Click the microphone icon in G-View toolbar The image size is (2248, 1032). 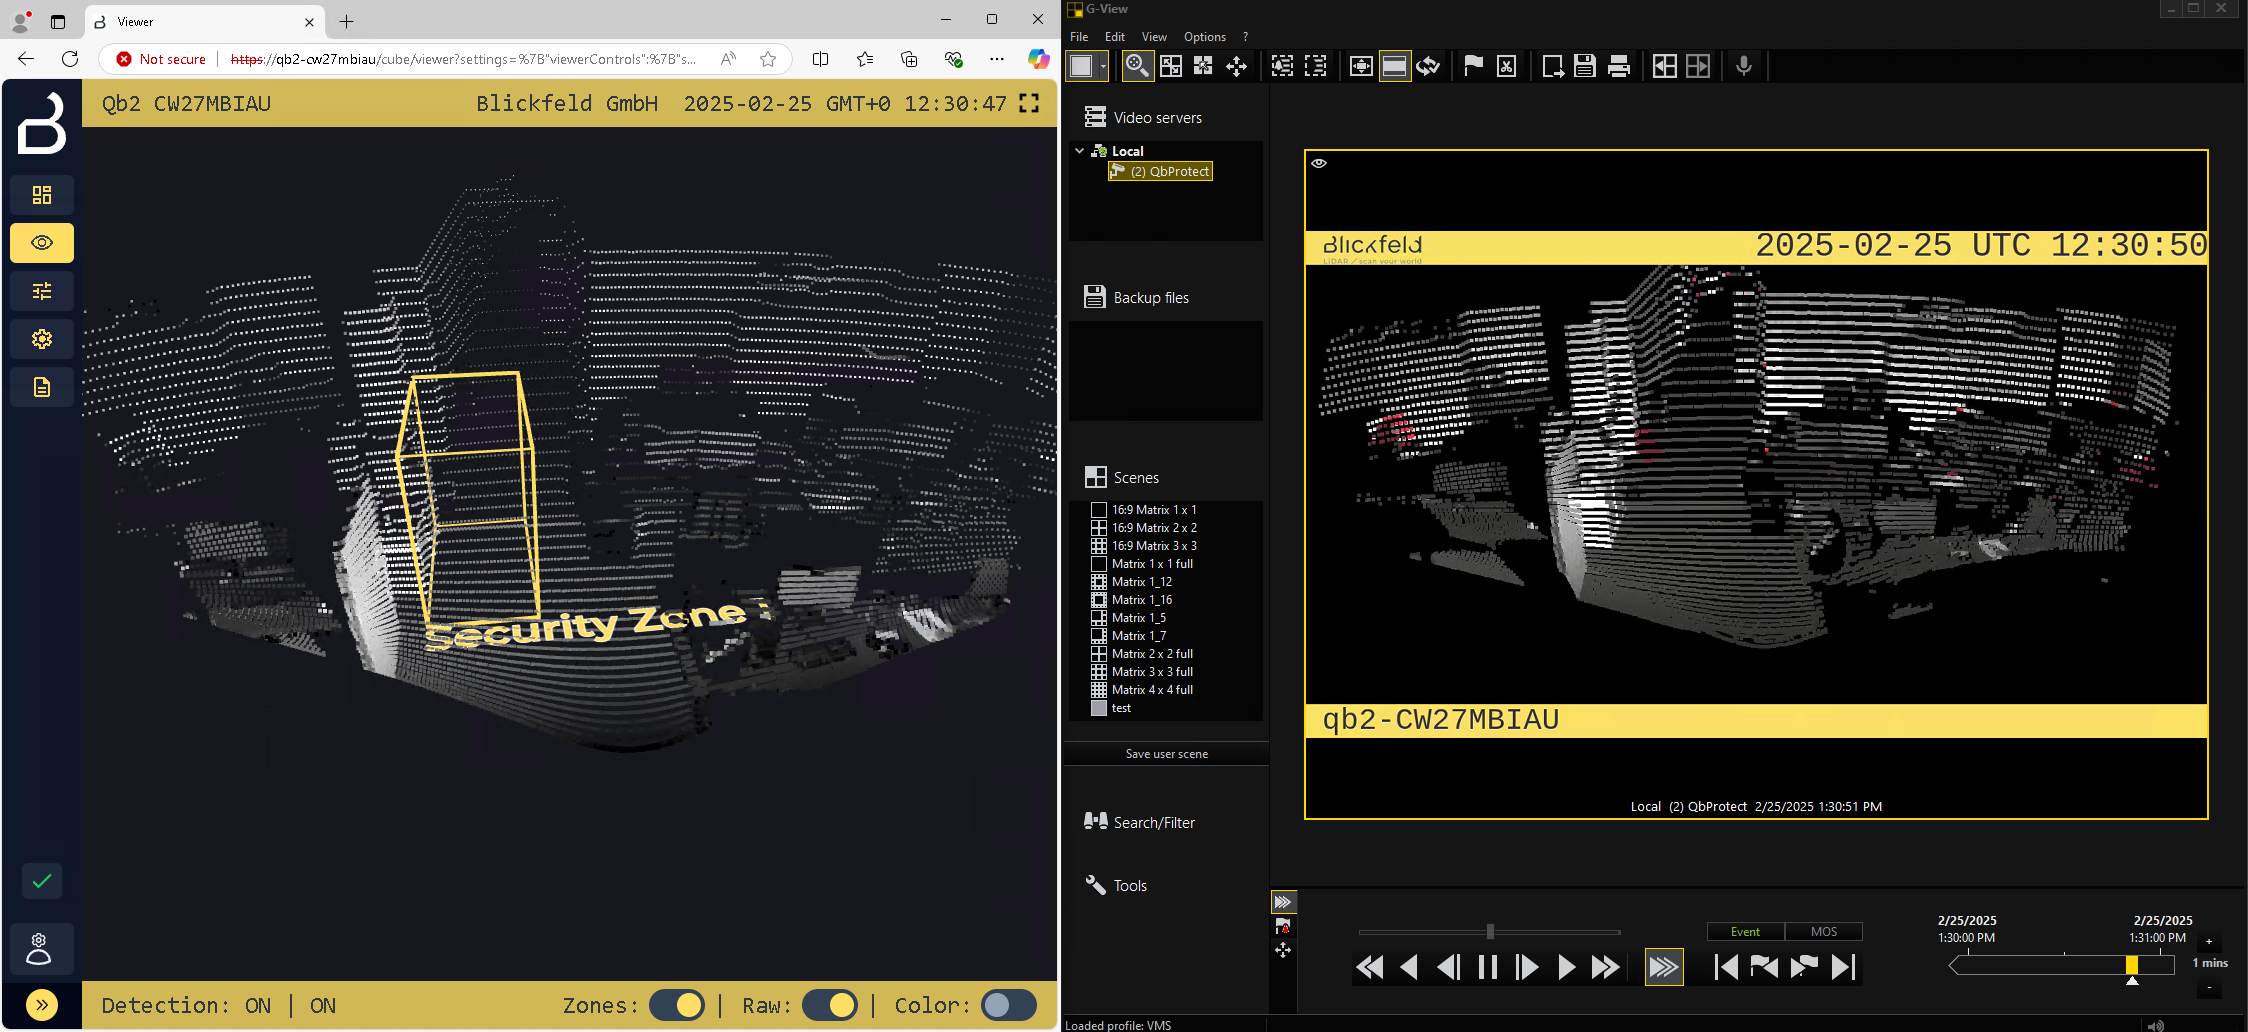[1744, 66]
